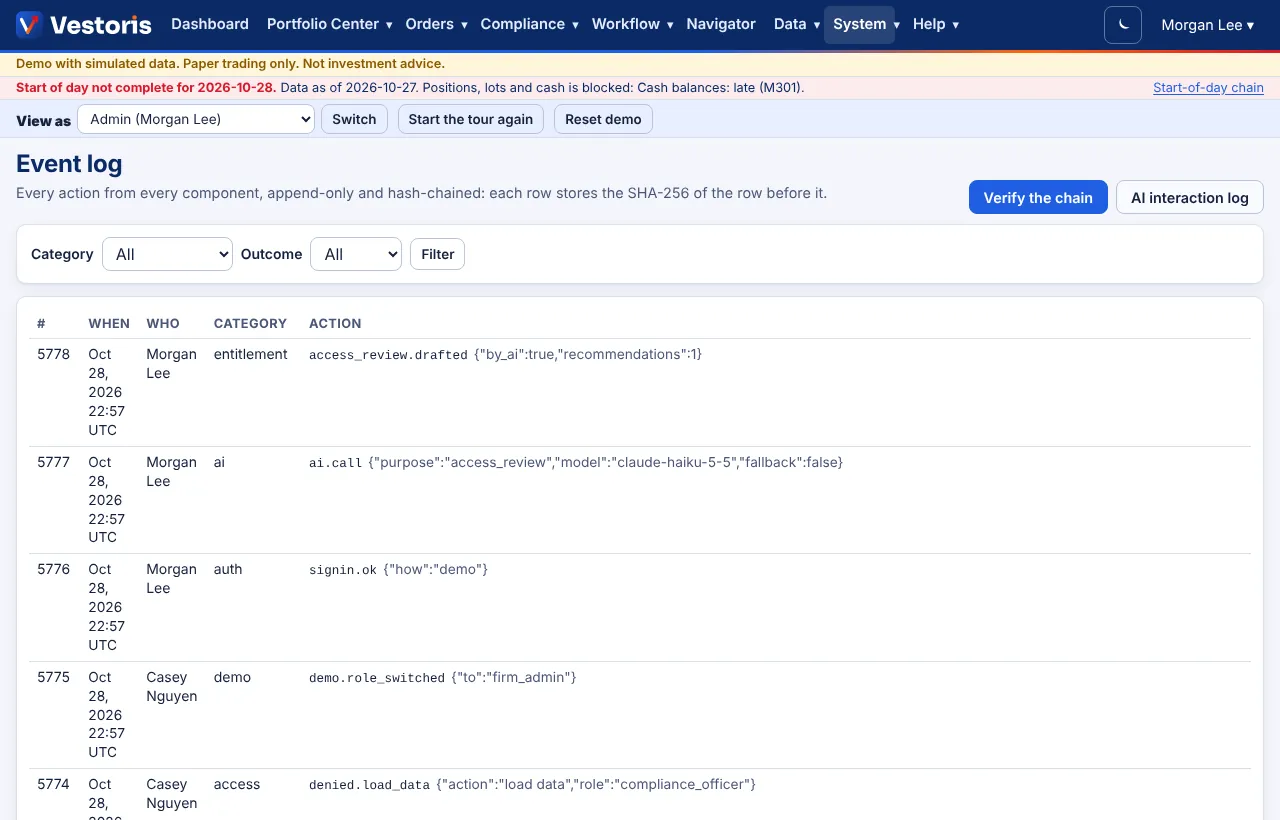Click the entitlement category cell
1280x820 pixels.
pyautogui.click(x=250, y=354)
